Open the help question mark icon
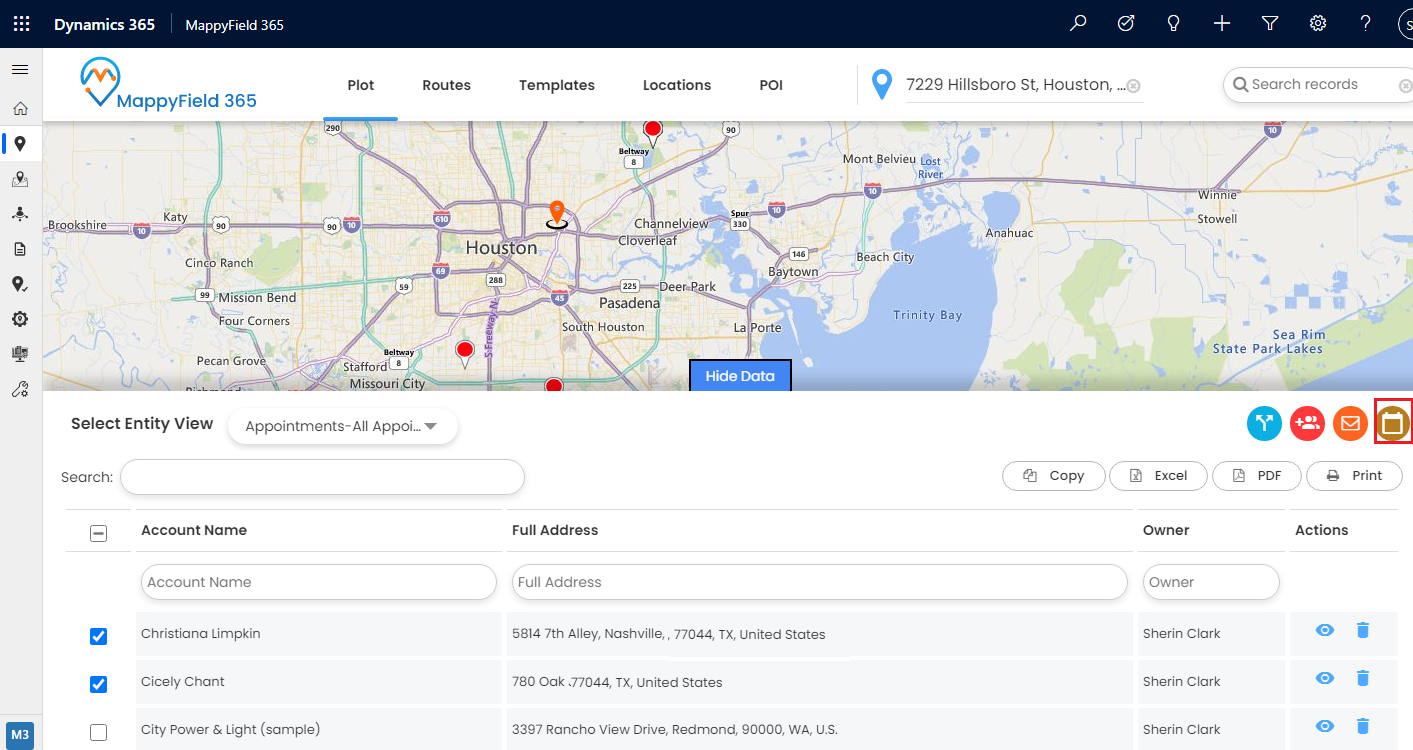This screenshot has height=750, width=1413. 1365,24
